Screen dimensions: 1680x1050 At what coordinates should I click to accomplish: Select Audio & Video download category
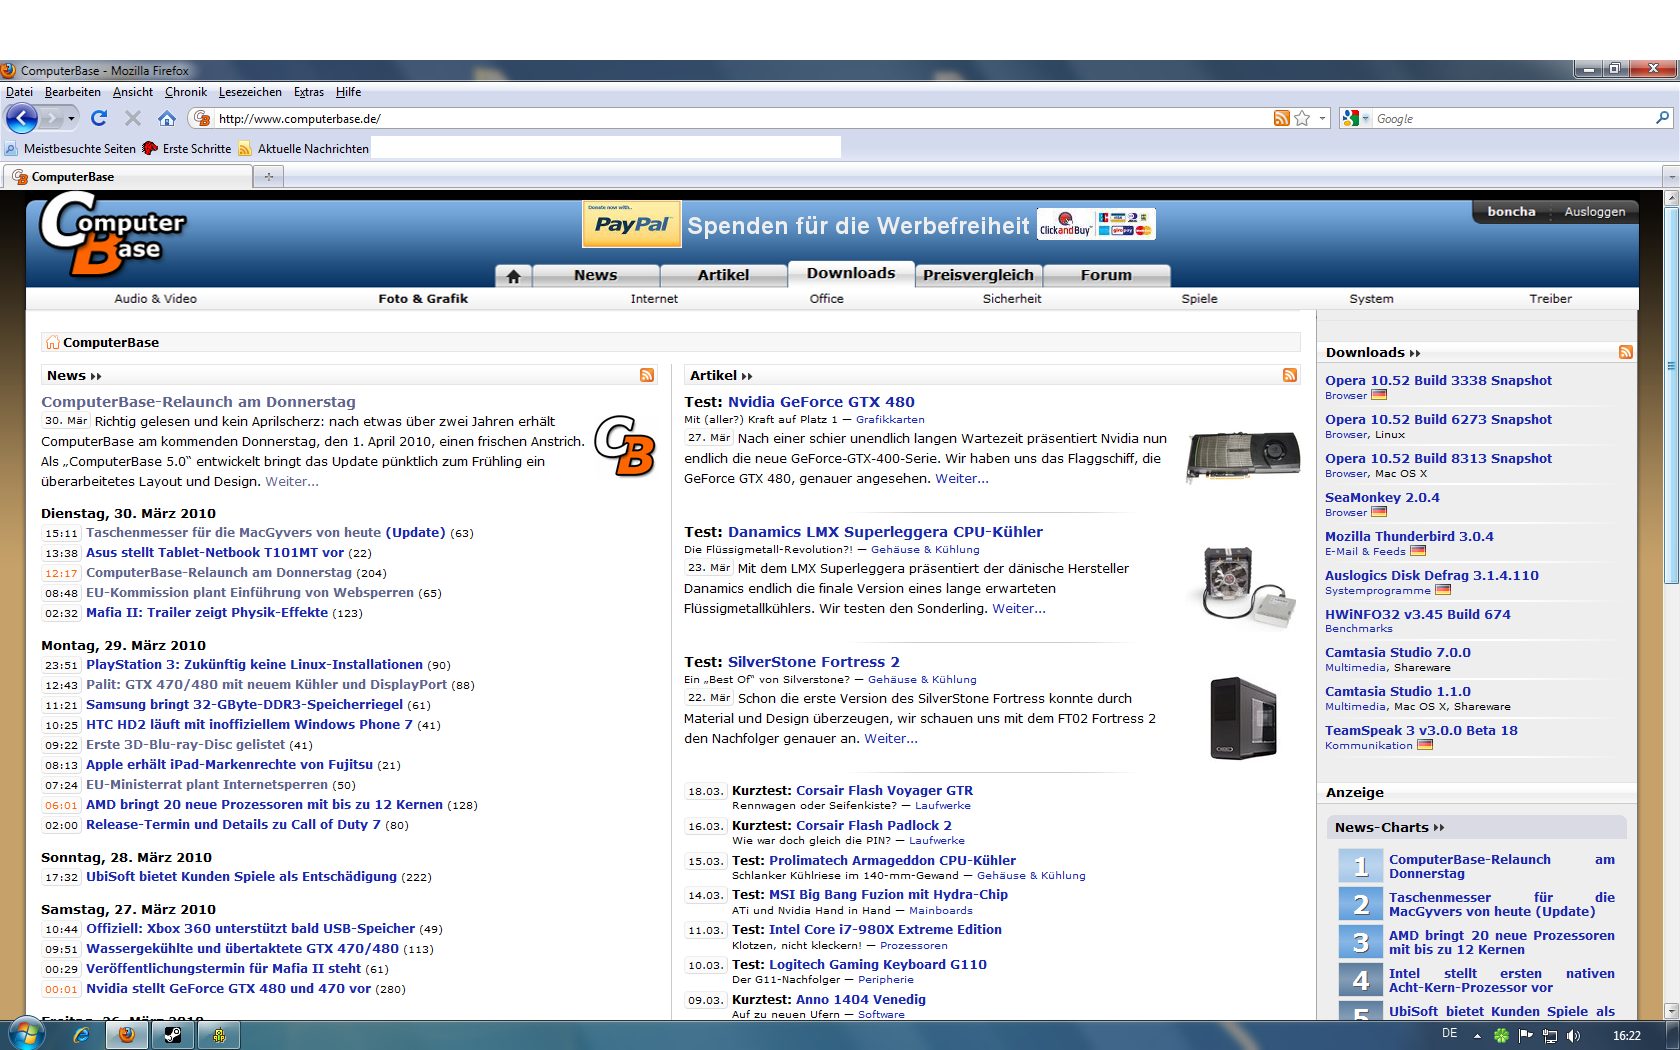(155, 299)
